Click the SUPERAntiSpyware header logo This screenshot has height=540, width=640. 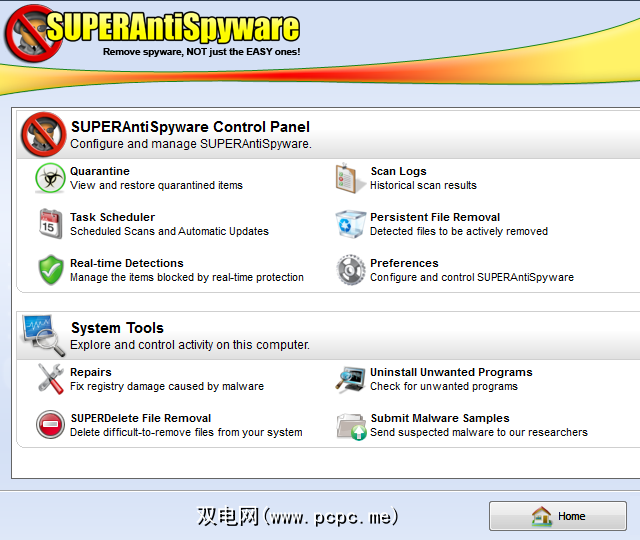pyautogui.click(x=153, y=33)
